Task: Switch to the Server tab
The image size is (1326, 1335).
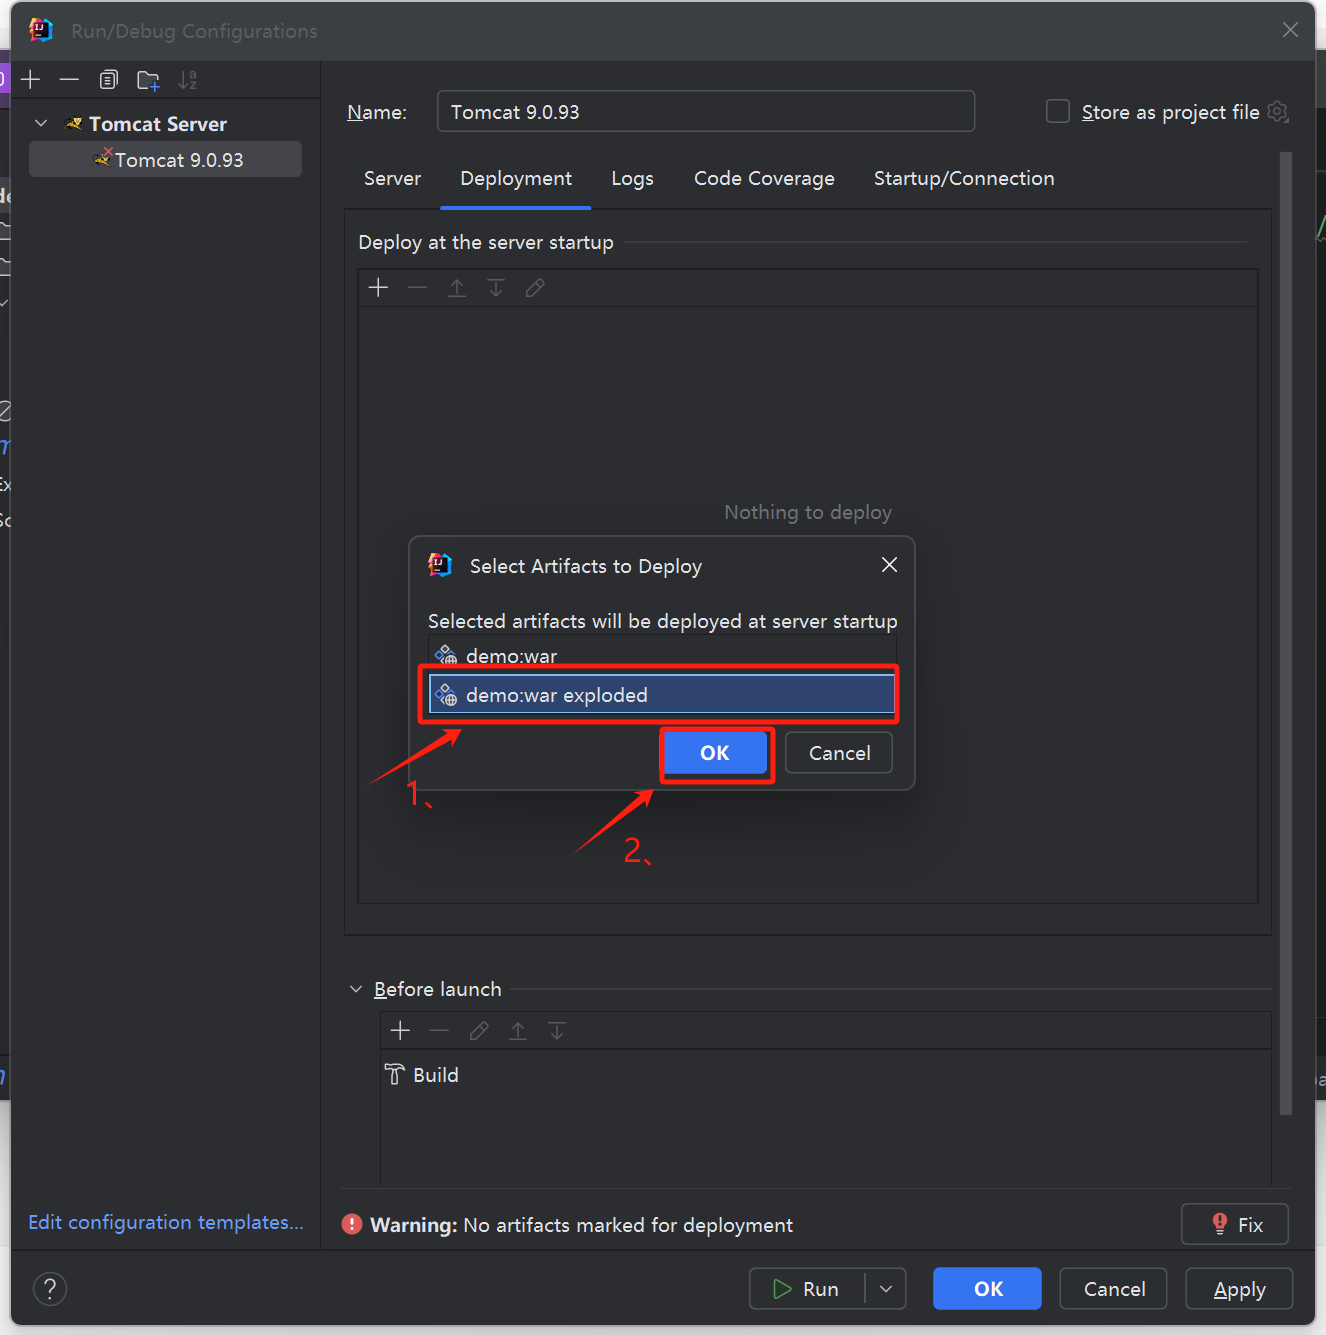Action: pos(392,179)
